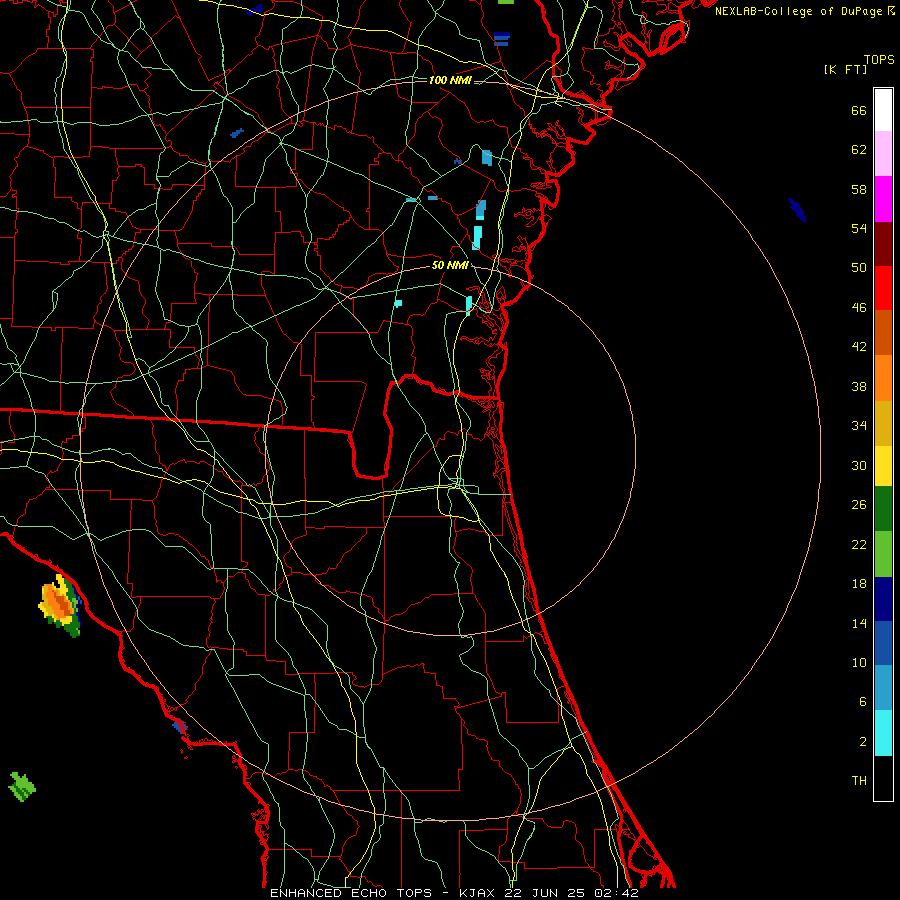Click the legend value 62
Viewport: 900px width, 900px height.
tap(859, 150)
